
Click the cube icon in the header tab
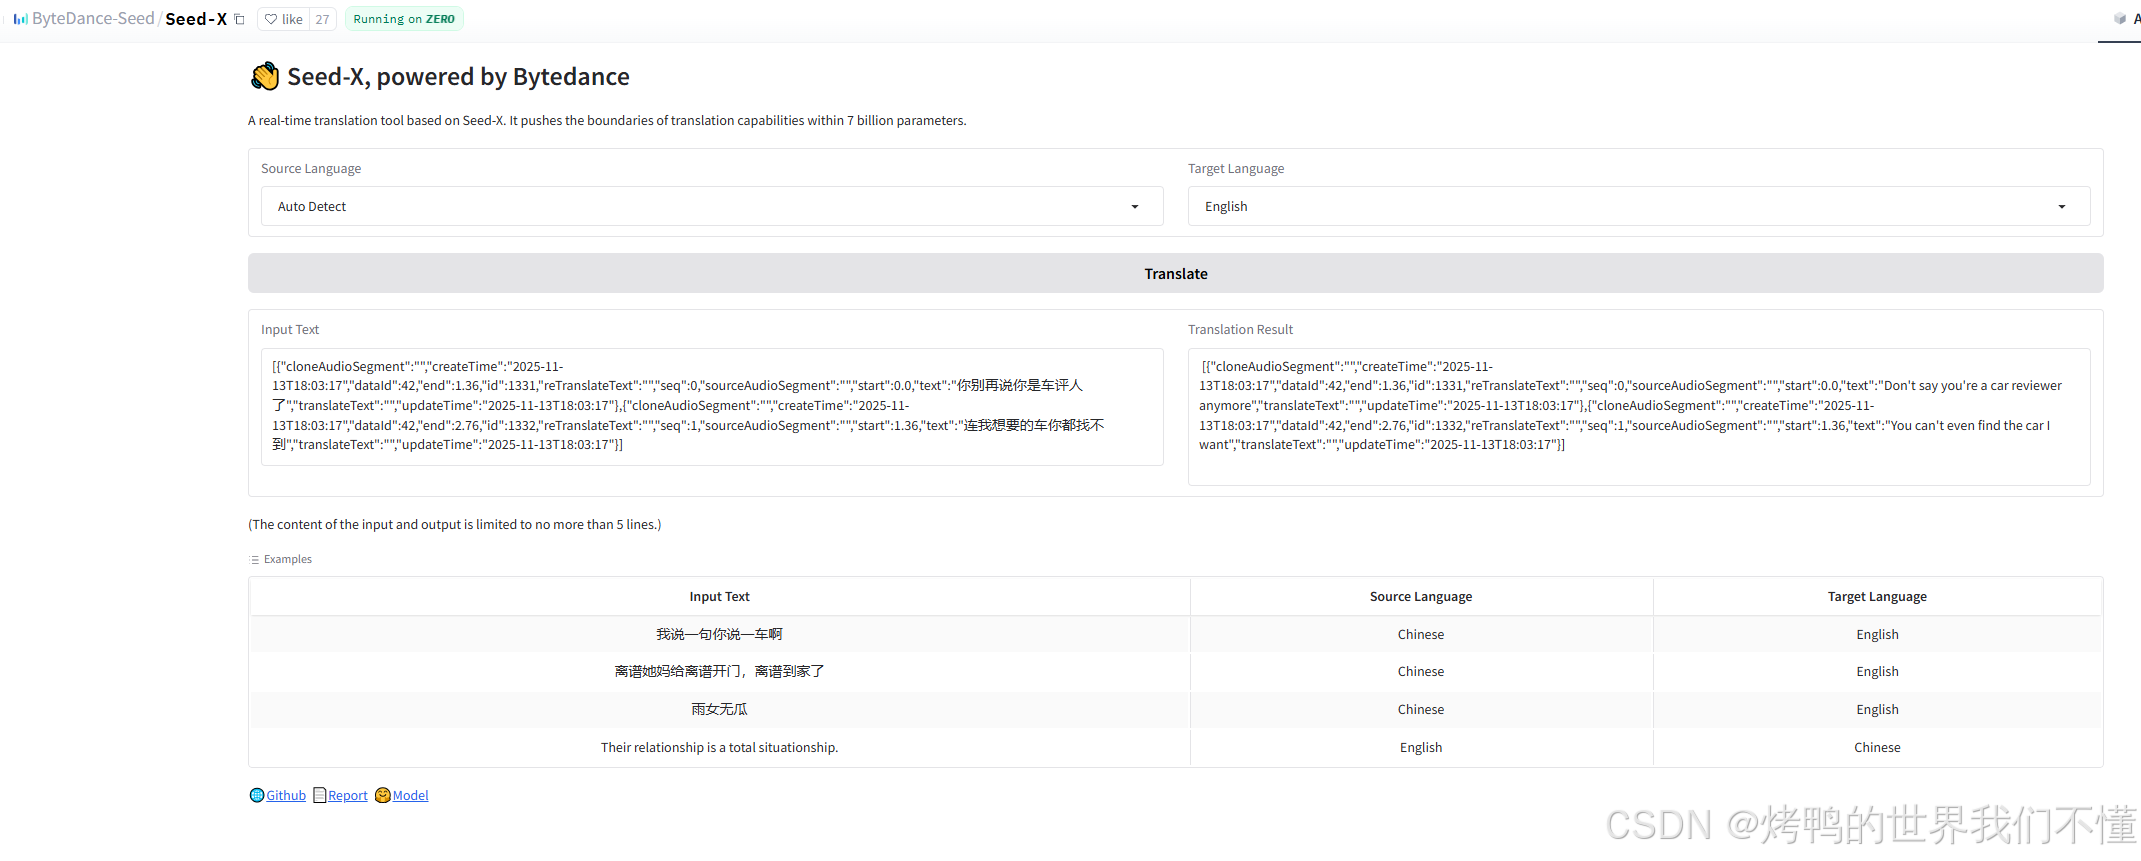(x=2120, y=19)
